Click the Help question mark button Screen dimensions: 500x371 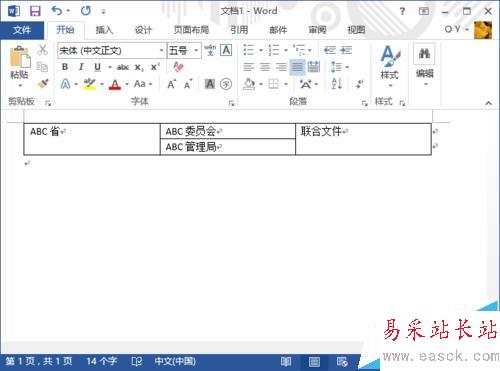tap(402, 11)
